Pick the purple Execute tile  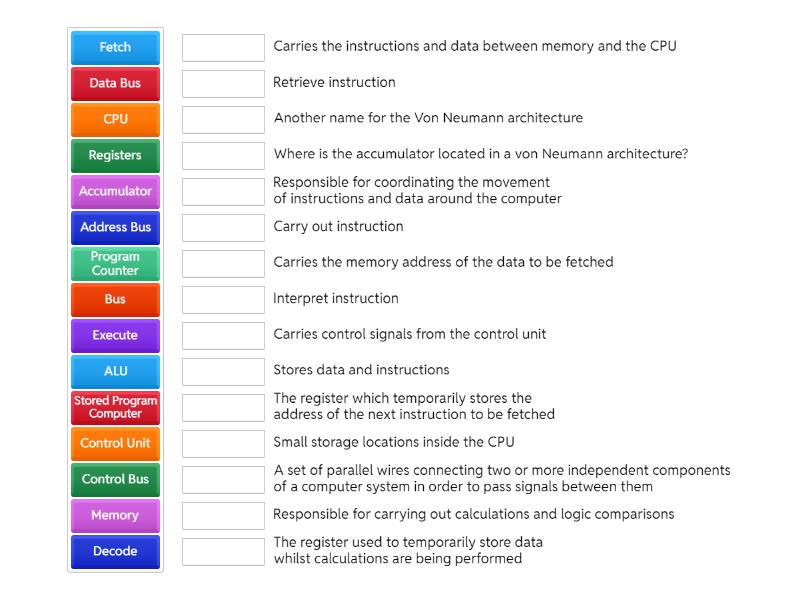tap(115, 336)
